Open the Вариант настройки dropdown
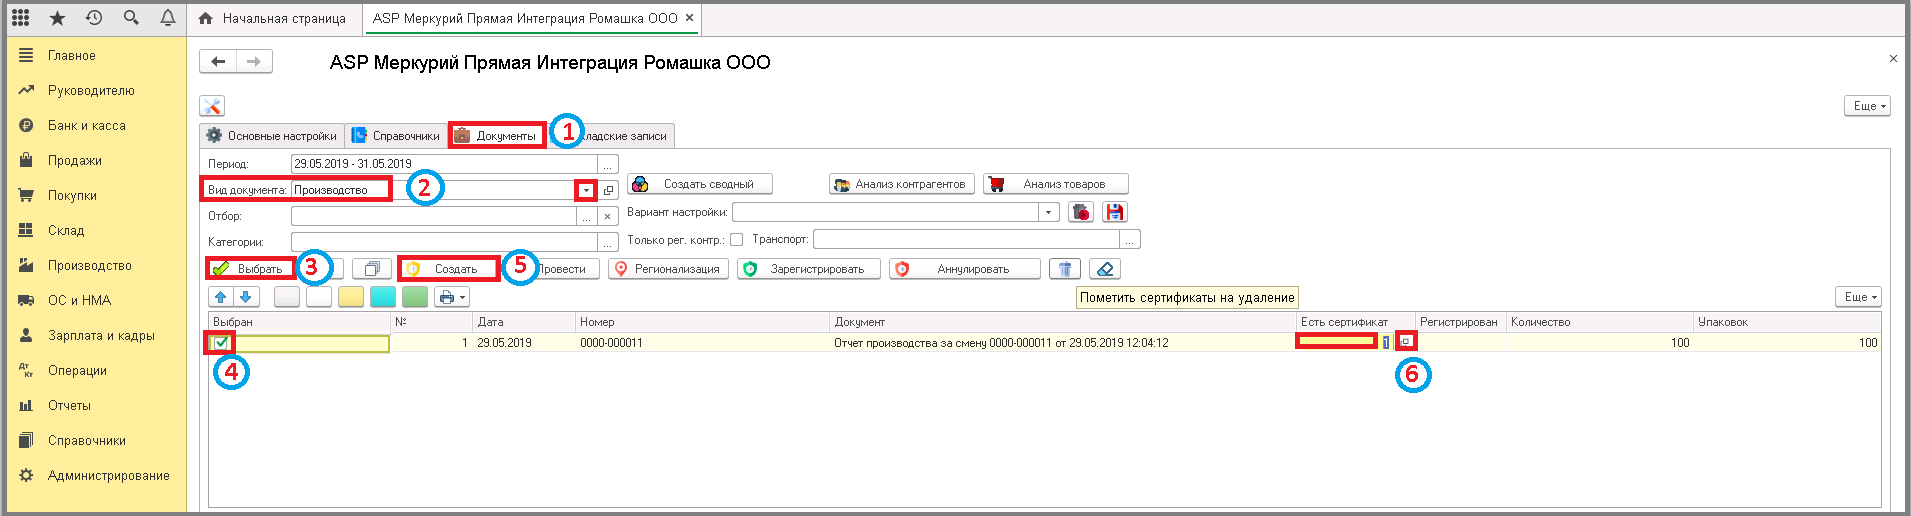This screenshot has width=1911, height=516. [1048, 212]
